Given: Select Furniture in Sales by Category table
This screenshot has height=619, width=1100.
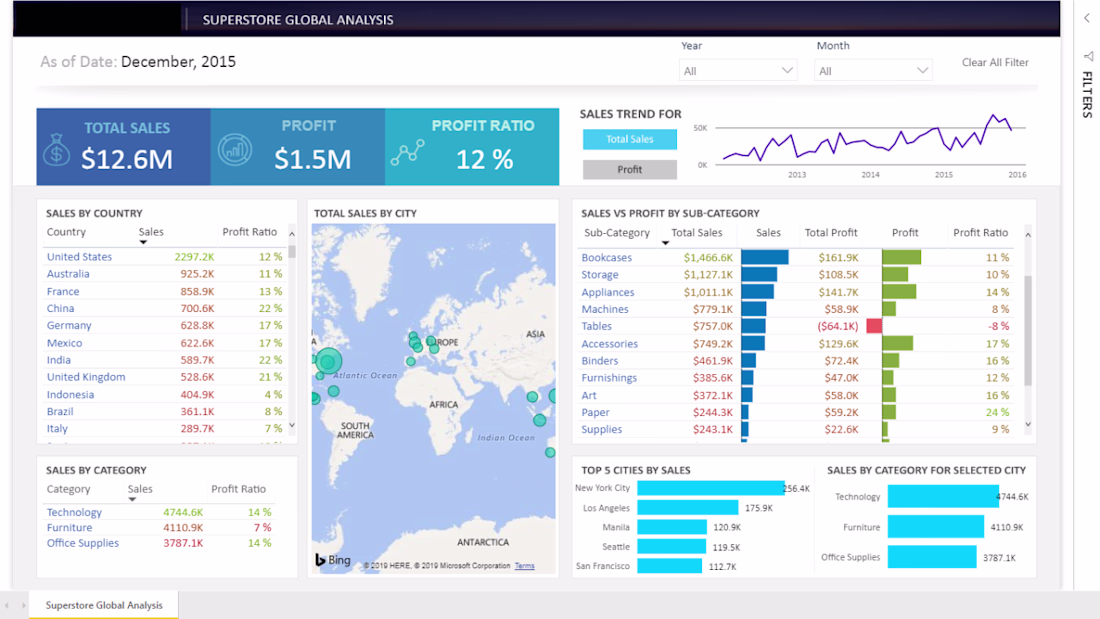Looking at the screenshot, I should 159,528.
